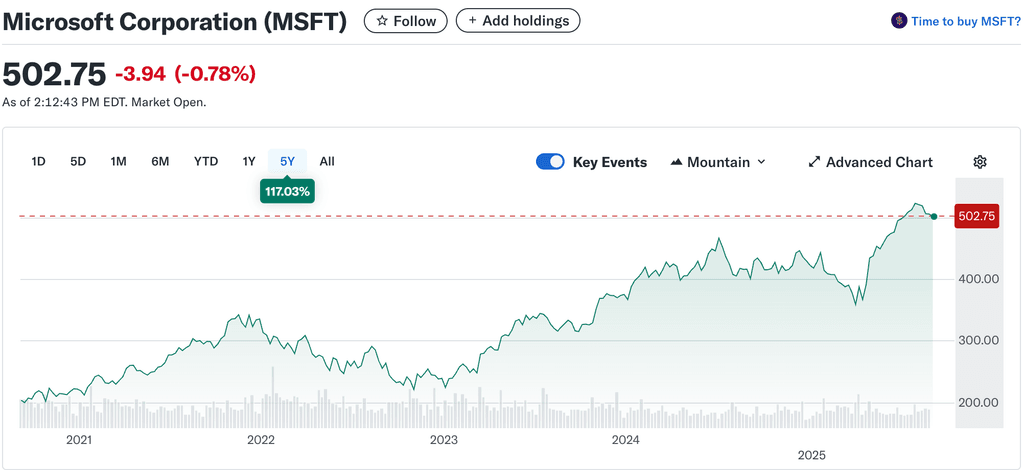
Task: Open chart settings gear icon
Action: (x=980, y=162)
